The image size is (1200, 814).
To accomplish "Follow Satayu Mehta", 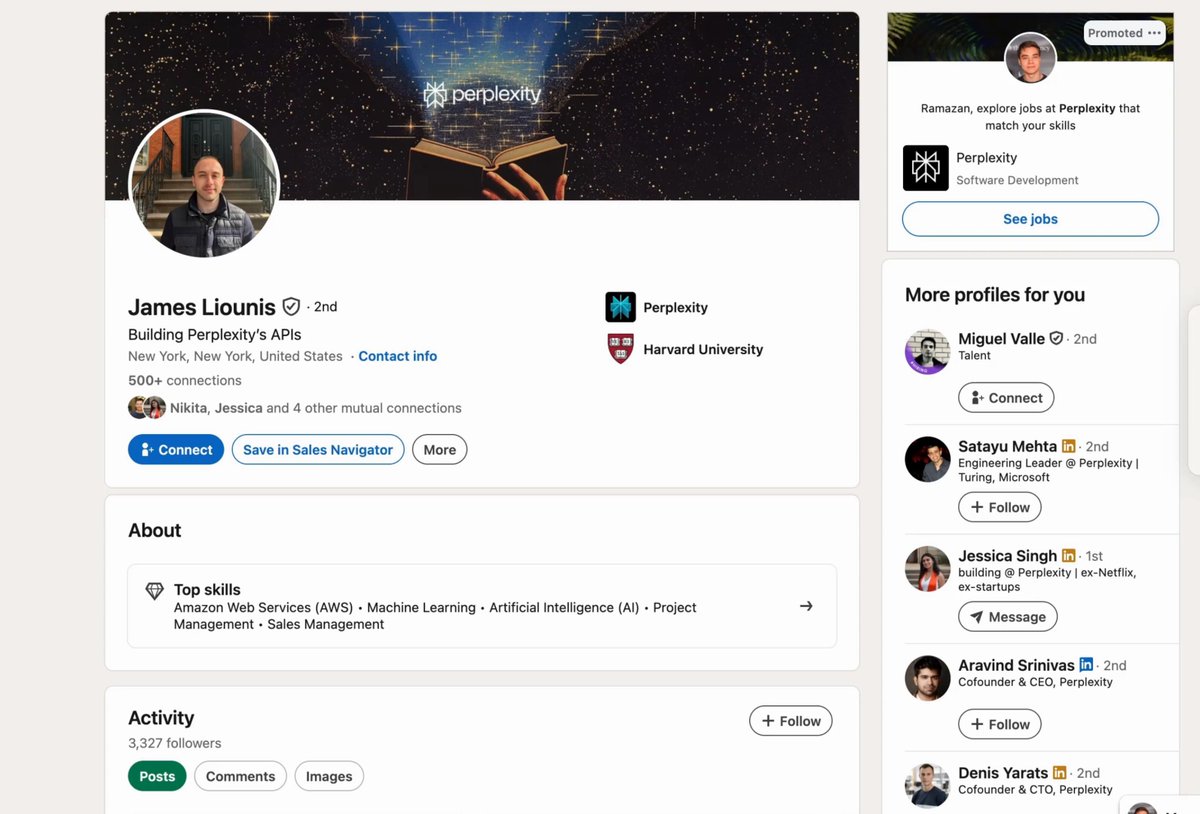I will tap(1000, 508).
